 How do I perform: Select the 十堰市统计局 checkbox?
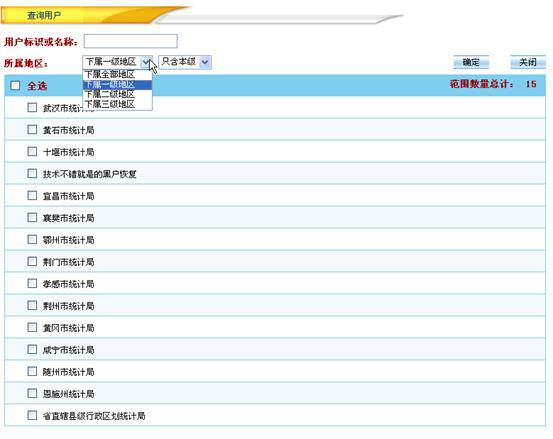[32, 151]
